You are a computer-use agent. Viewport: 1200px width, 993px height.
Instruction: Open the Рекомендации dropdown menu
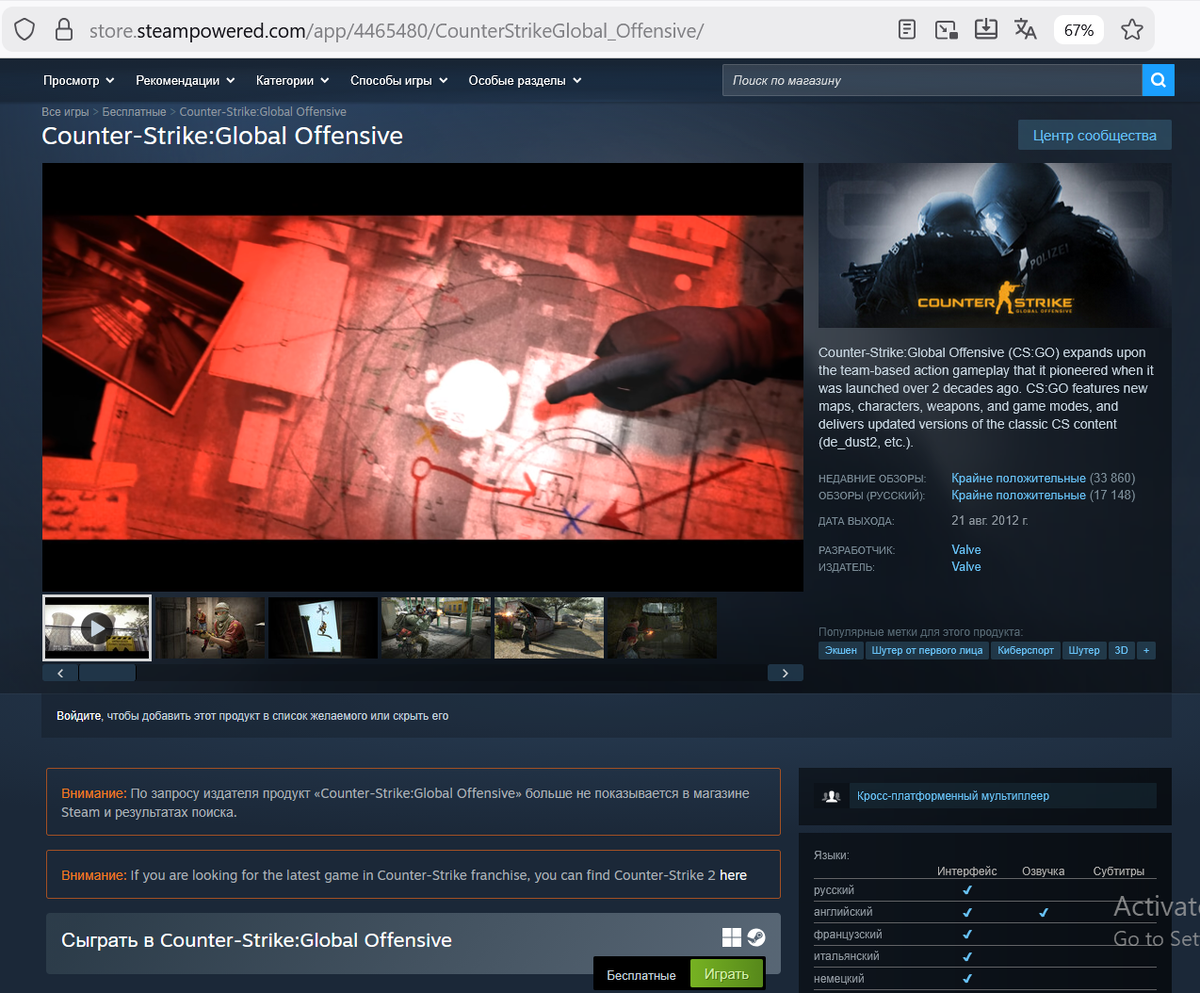[x=185, y=80]
